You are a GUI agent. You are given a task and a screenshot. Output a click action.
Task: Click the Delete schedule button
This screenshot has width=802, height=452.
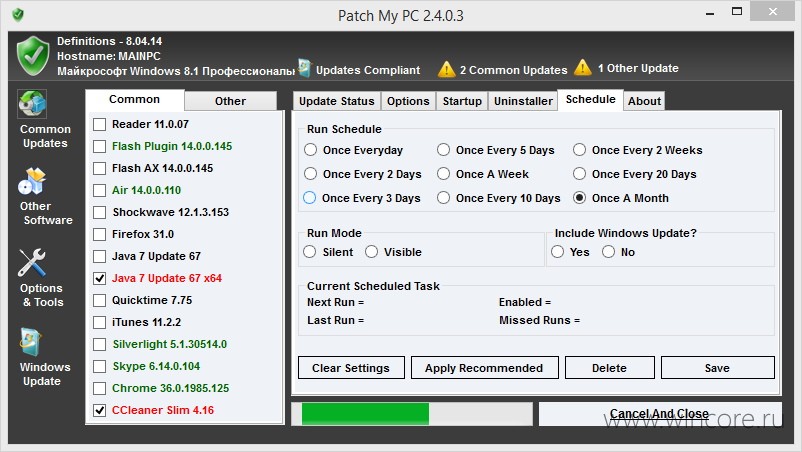coord(609,368)
